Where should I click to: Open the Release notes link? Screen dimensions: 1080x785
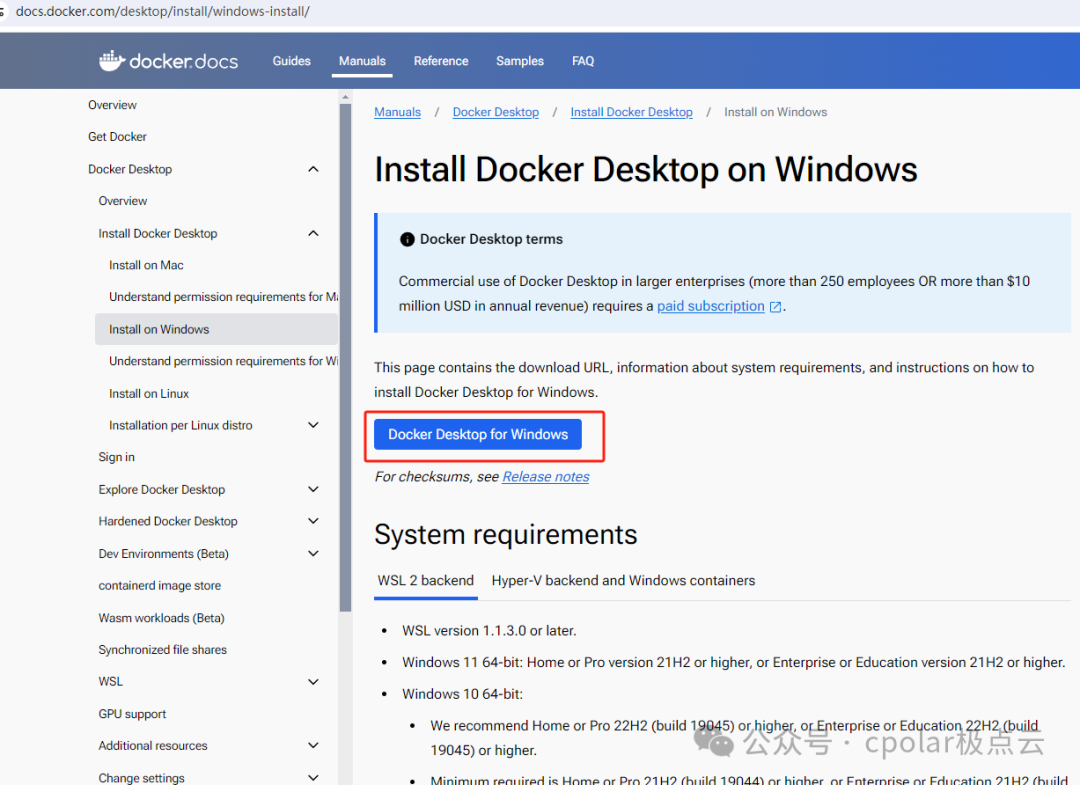(546, 477)
